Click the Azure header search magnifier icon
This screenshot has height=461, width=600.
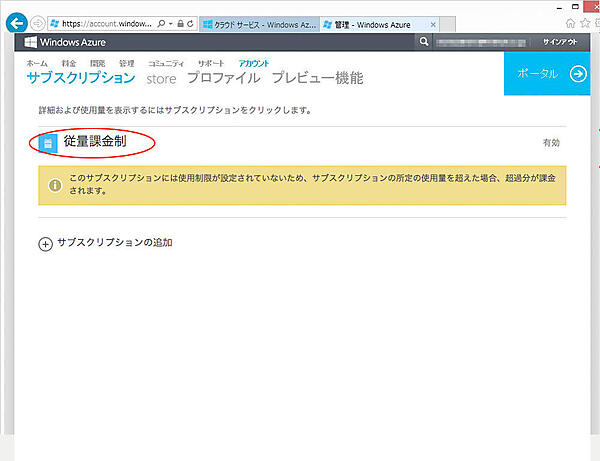(424, 42)
